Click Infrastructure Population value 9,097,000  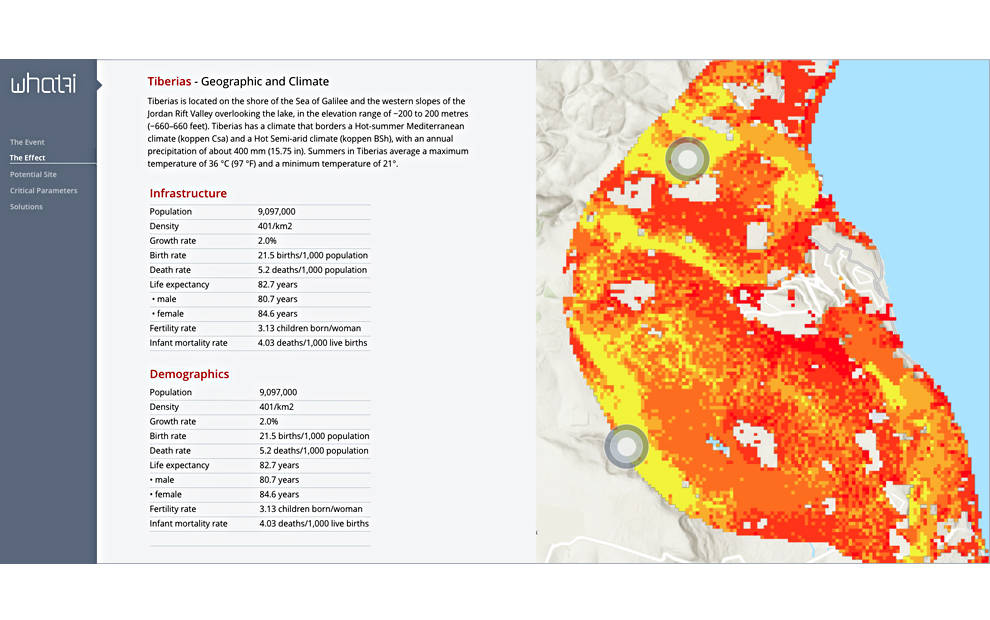click(x=277, y=212)
